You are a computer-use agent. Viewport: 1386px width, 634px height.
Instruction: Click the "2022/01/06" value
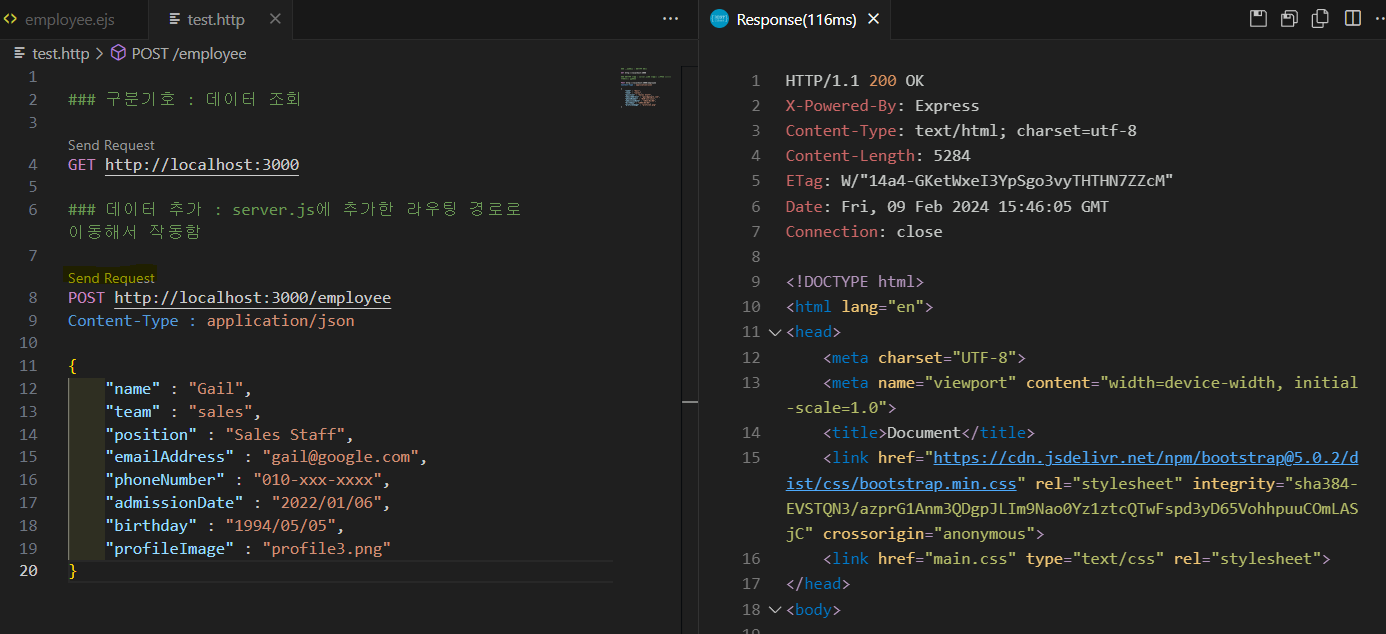tap(326, 503)
